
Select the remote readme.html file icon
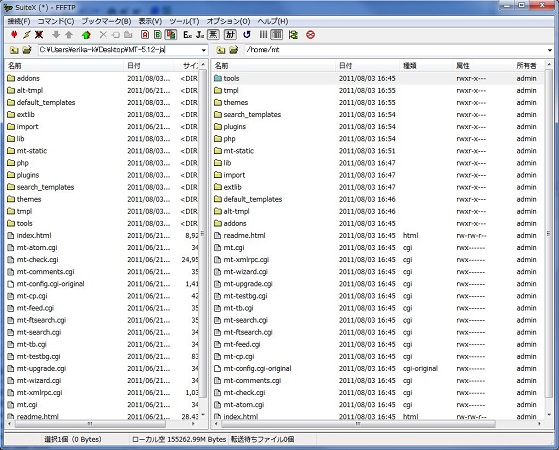pyautogui.click(x=218, y=235)
